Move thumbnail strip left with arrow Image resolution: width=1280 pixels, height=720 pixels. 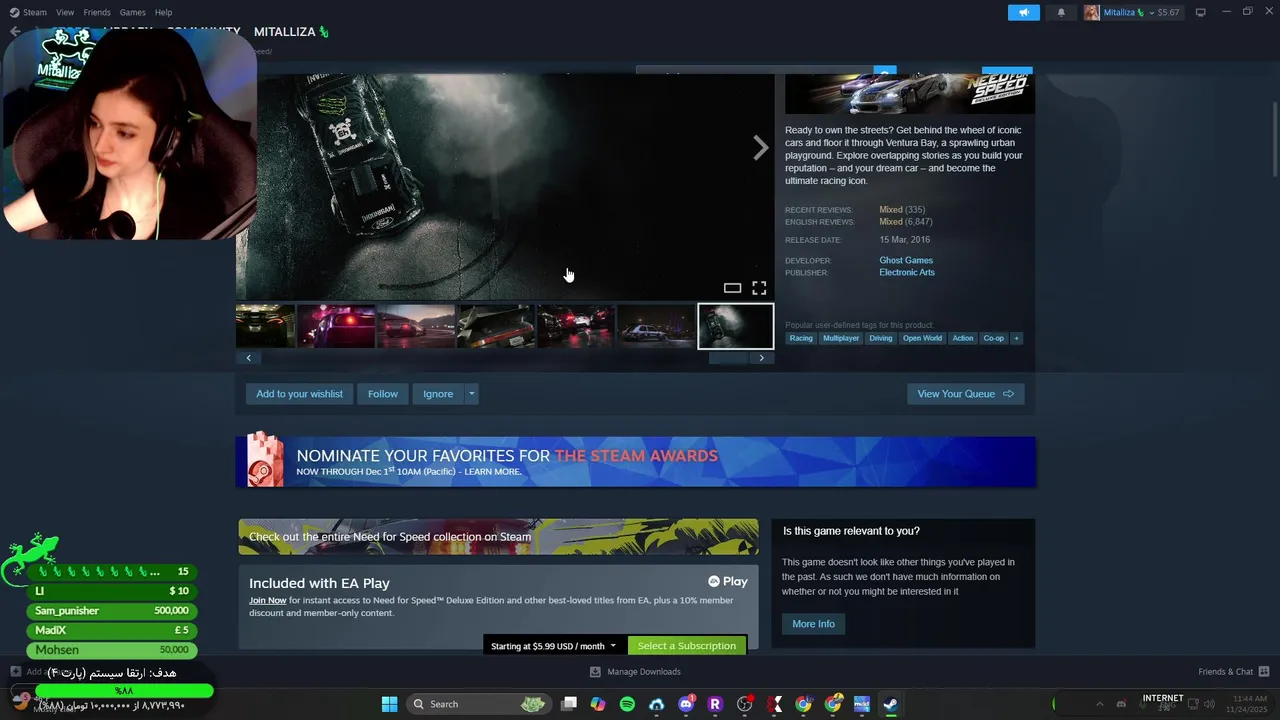pyautogui.click(x=248, y=358)
